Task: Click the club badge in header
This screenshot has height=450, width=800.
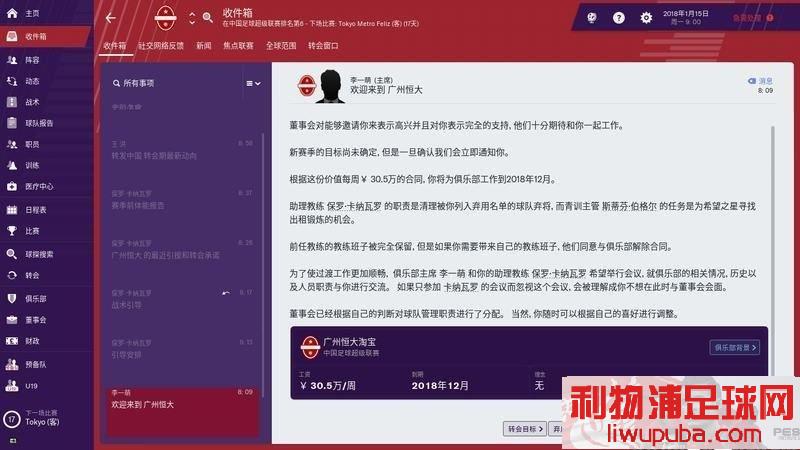Action: (165, 18)
